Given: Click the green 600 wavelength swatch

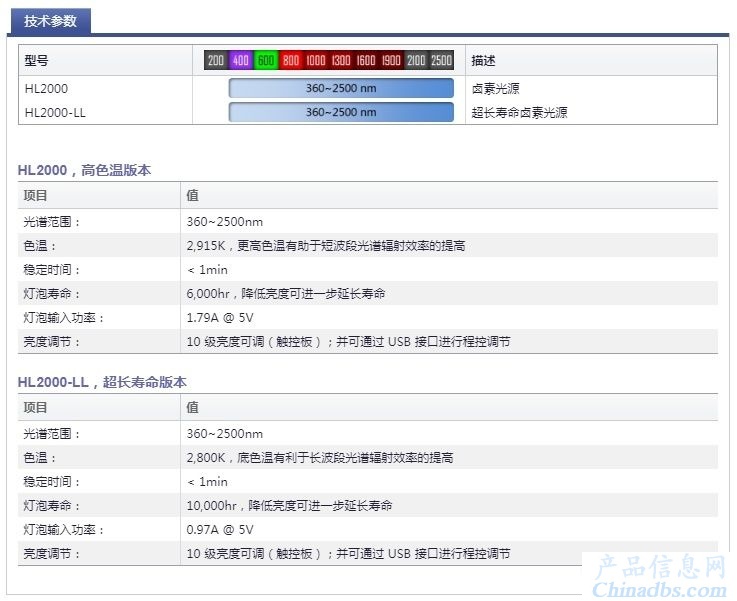Looking at the screenshot, I should pos(266,60).
